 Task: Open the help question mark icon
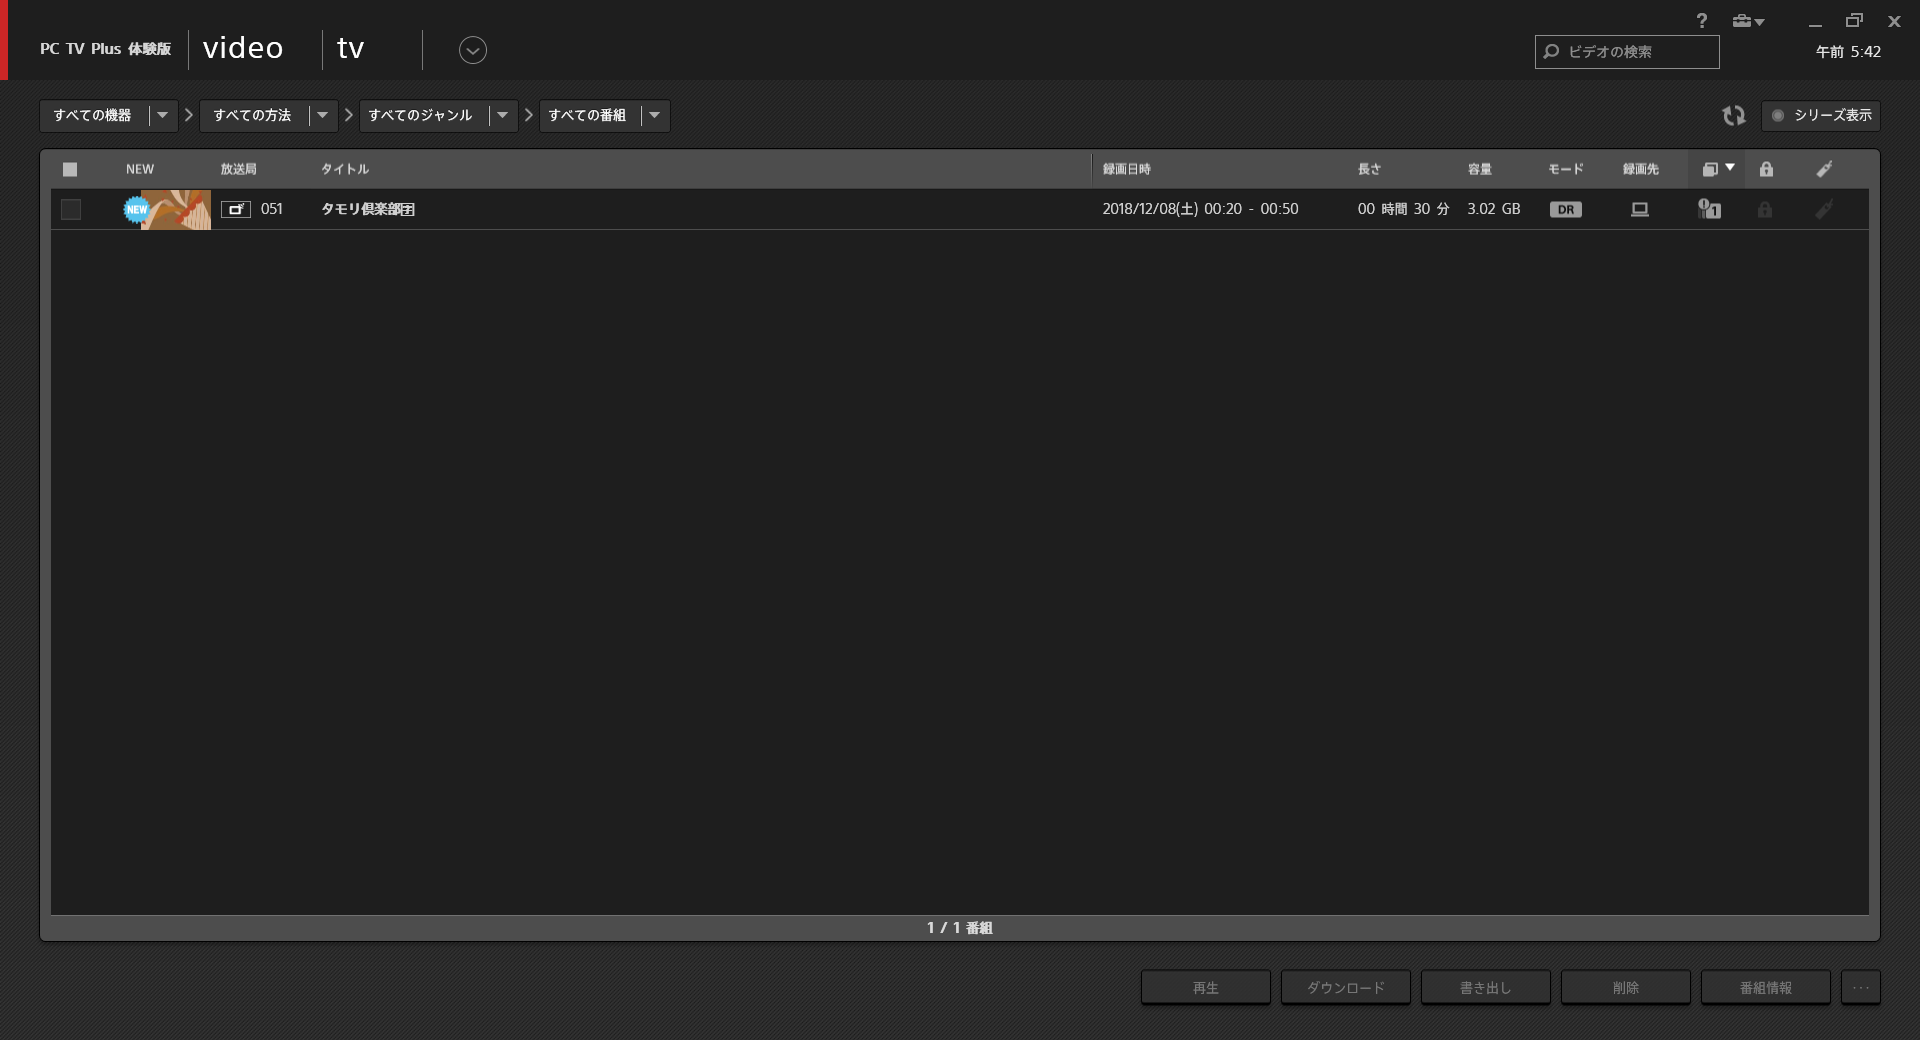1701,21
